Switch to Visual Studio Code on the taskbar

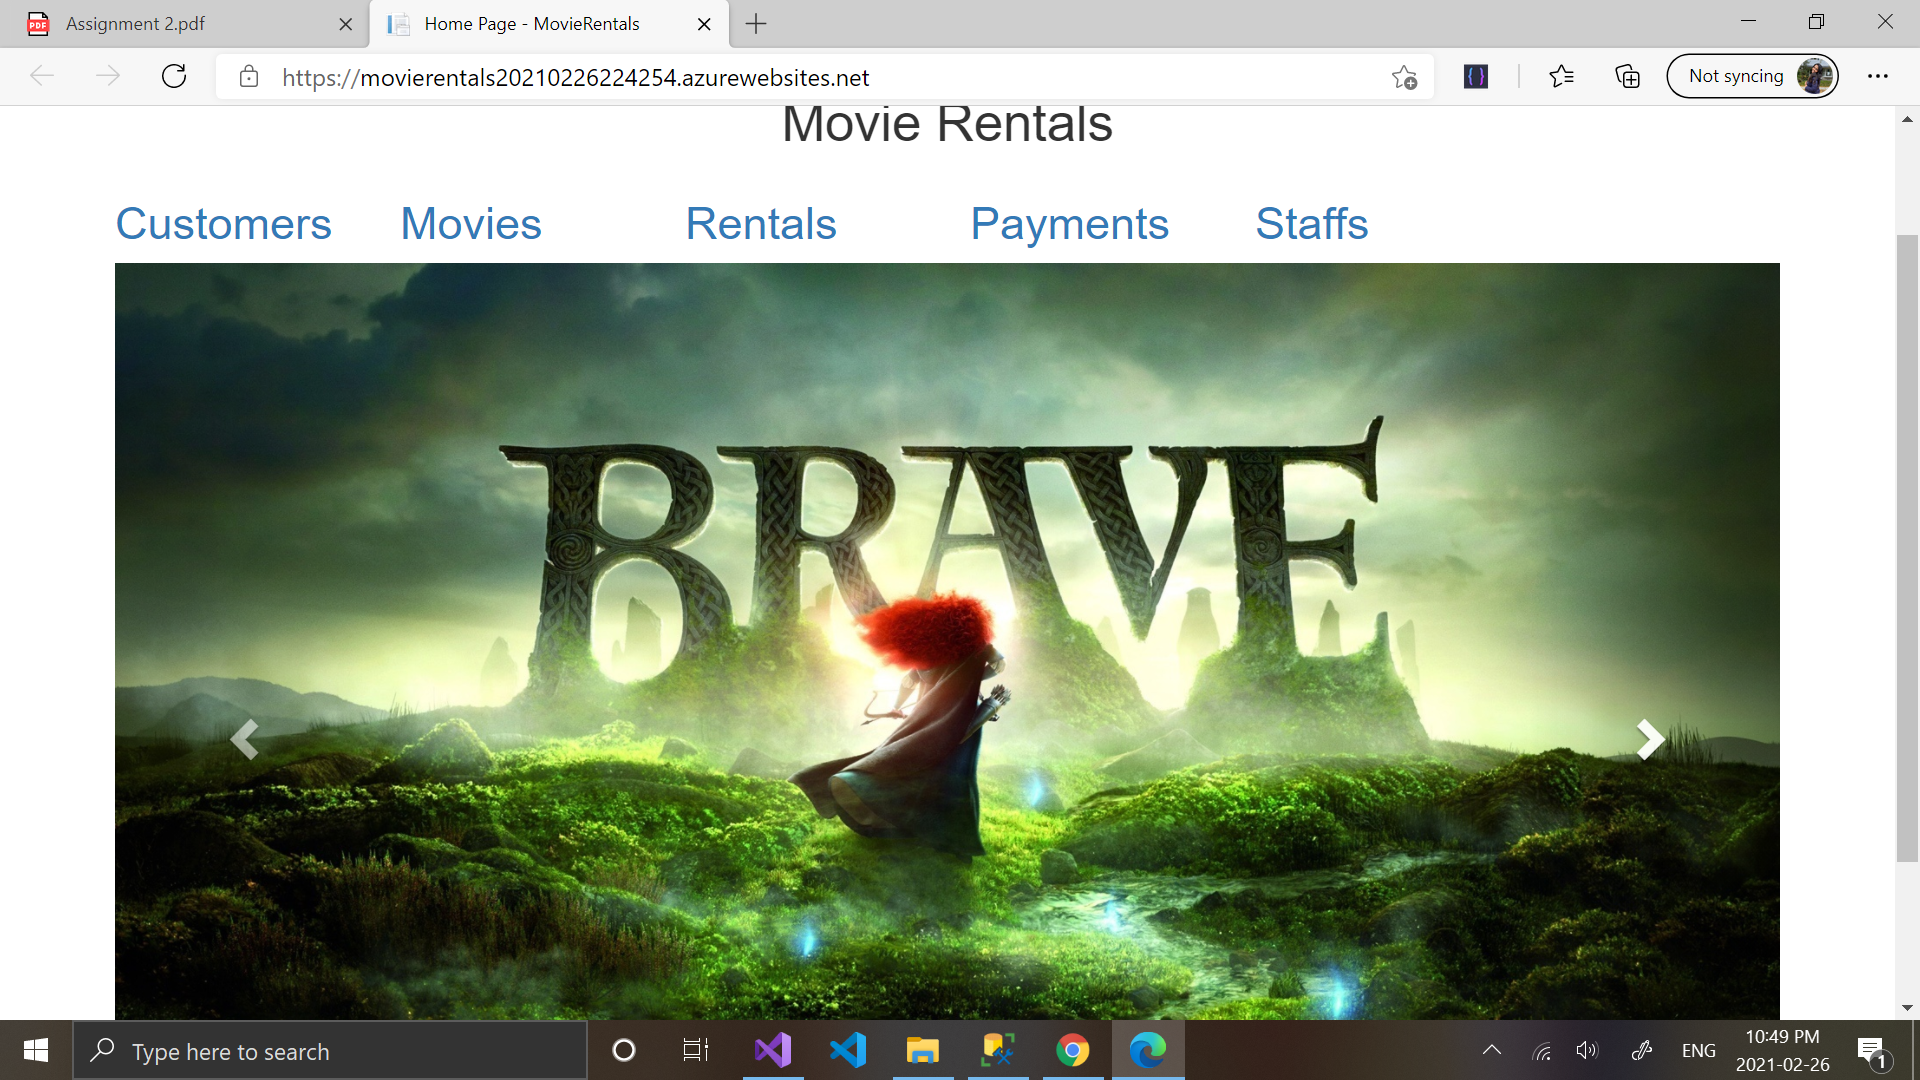tap(848, 1050)
